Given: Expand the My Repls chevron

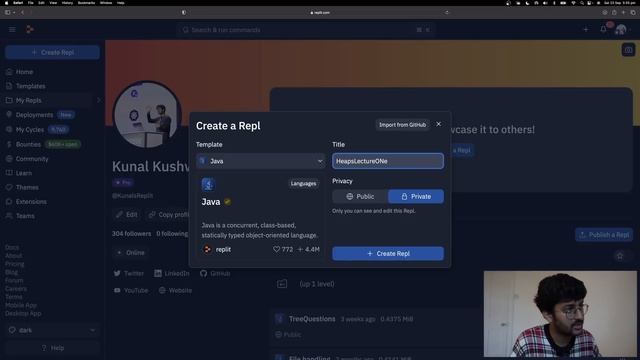Looking at the screenshot, I should (x=98, y=100).
